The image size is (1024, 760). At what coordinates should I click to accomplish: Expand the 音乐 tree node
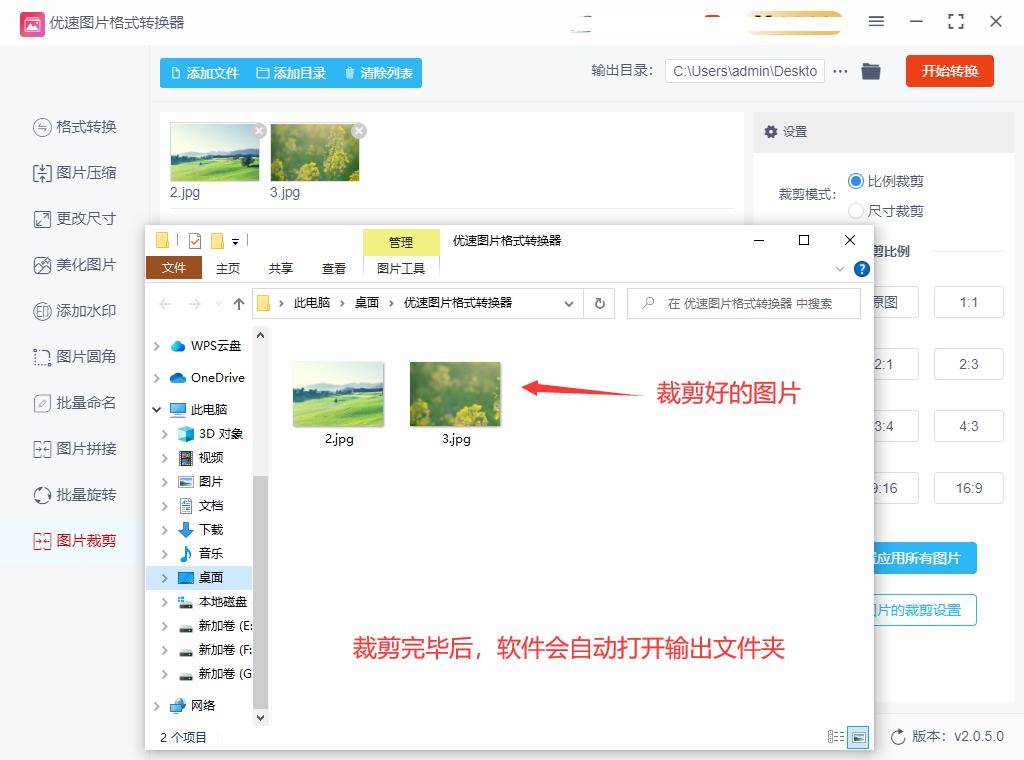coord(167,553)
